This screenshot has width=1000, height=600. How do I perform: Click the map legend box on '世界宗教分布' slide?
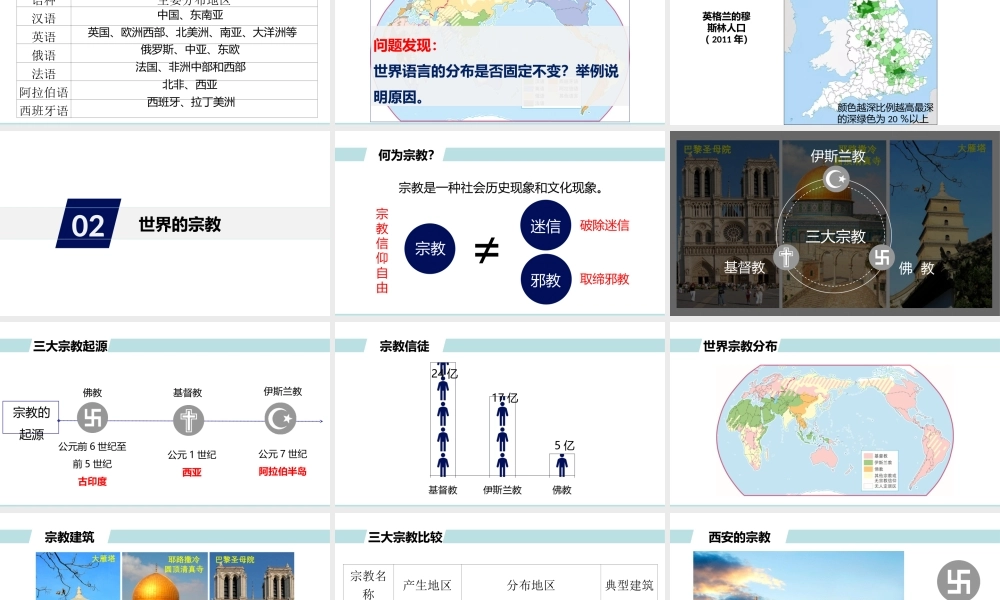(x=880, y=471)
